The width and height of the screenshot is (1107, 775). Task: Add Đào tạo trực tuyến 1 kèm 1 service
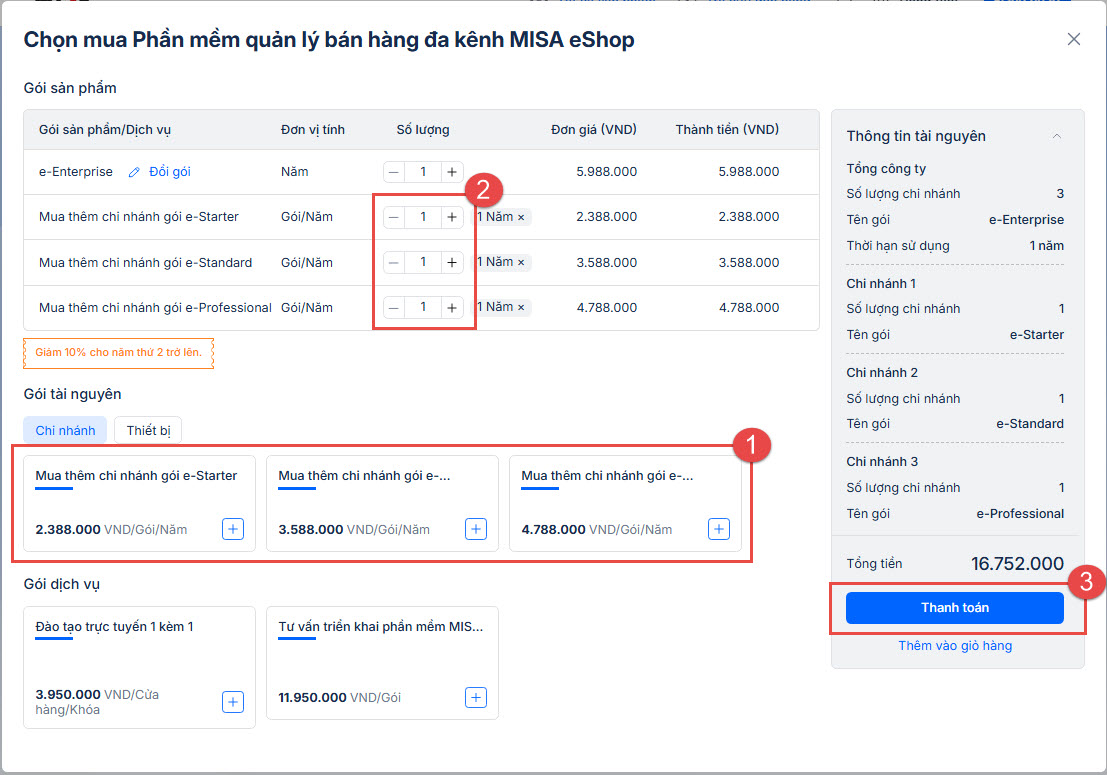pos(233,702)
